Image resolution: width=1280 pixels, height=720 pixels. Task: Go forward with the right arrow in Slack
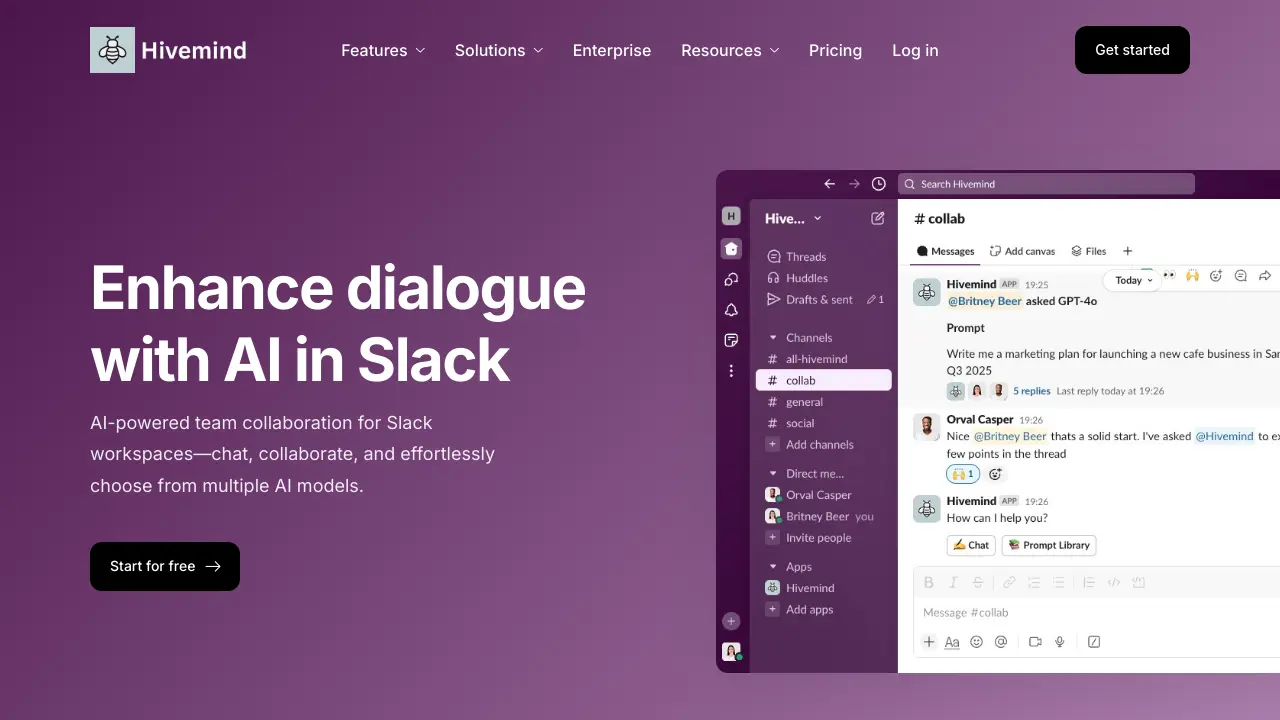click(854, 184)
